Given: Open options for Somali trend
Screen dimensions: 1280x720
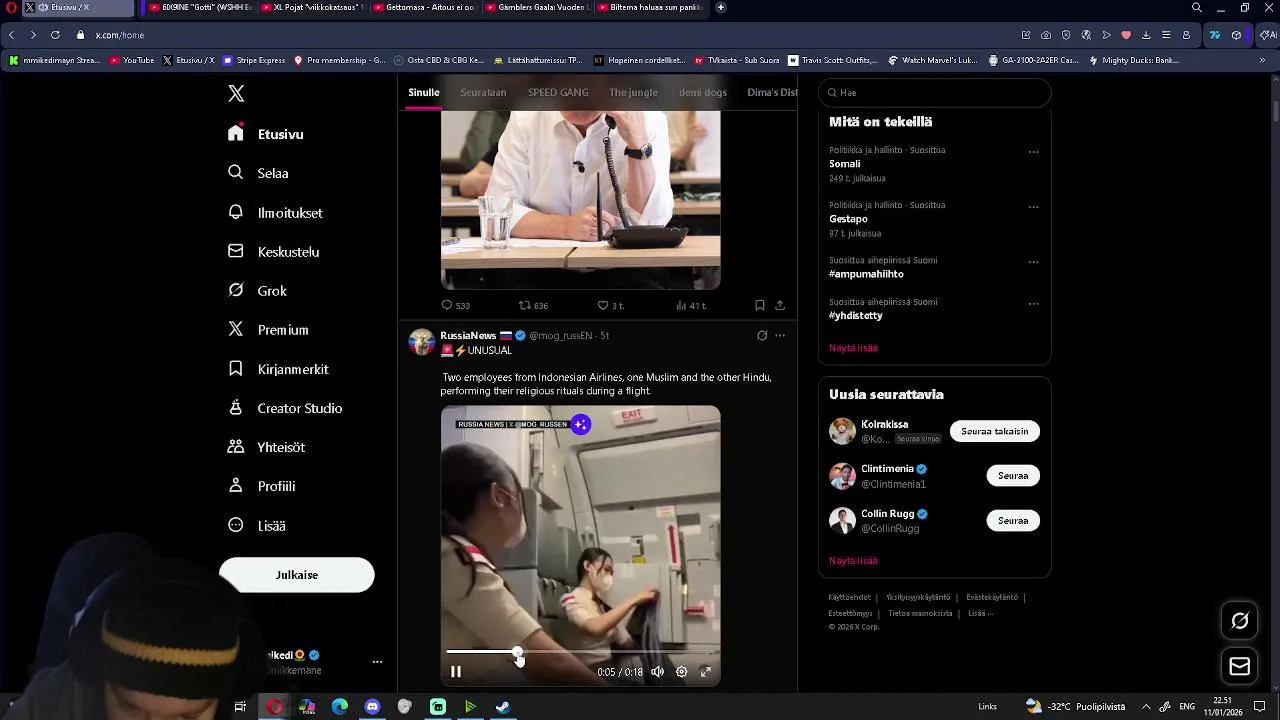Looking at the screenshot, I should click(x=1033, y=153).
